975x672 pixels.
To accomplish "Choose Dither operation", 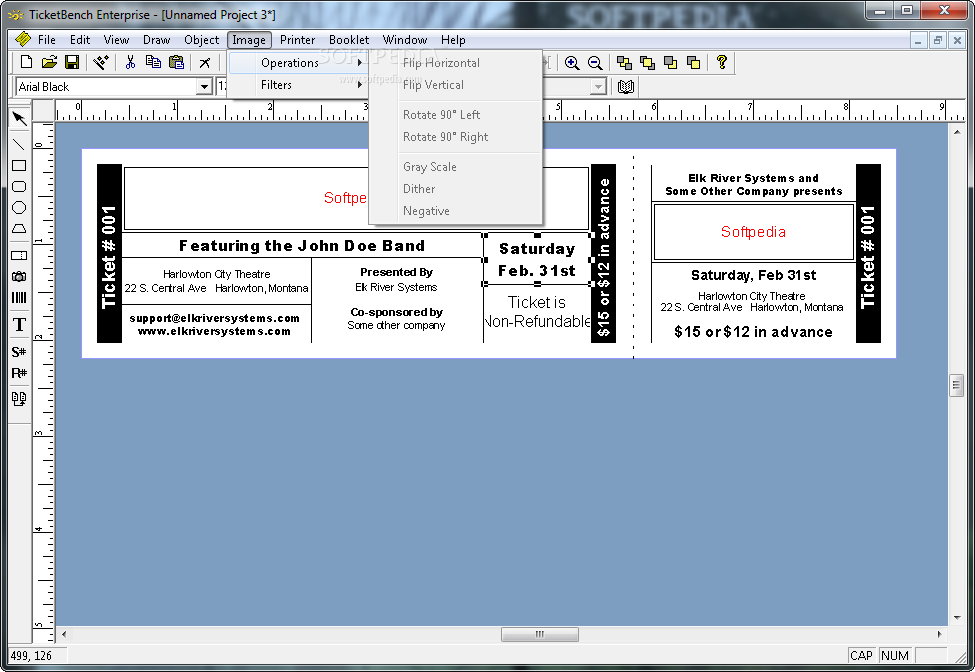I will 456,188.
